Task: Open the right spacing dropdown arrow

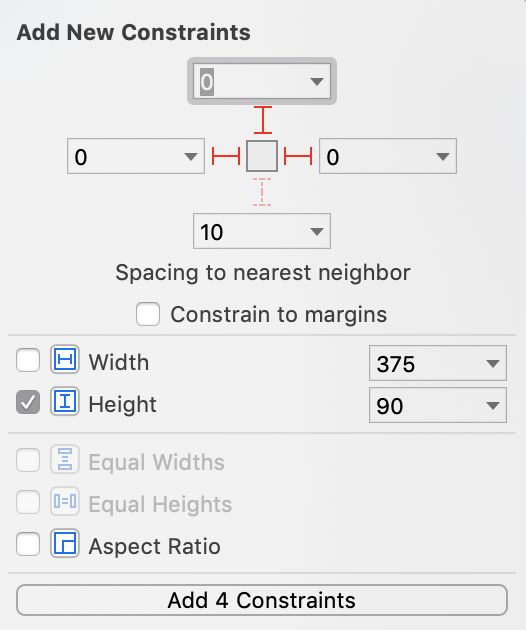Action: (x=443, y=156)
